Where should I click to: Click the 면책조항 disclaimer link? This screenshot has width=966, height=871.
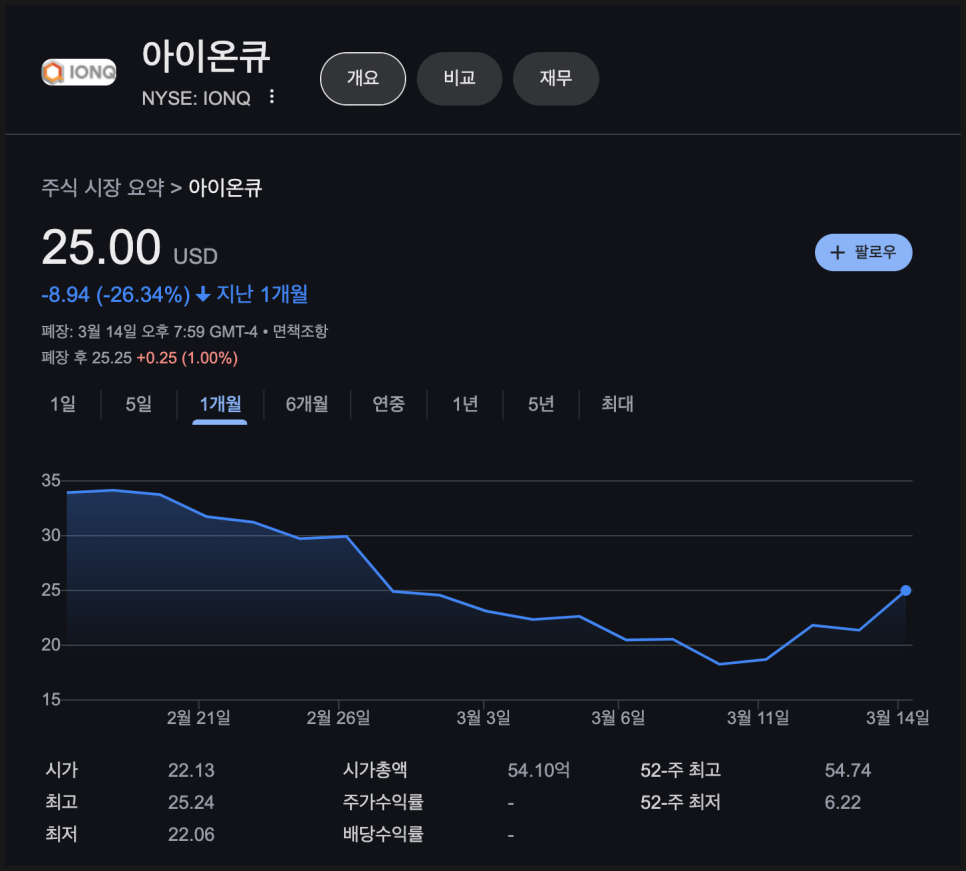pos(301,331)
